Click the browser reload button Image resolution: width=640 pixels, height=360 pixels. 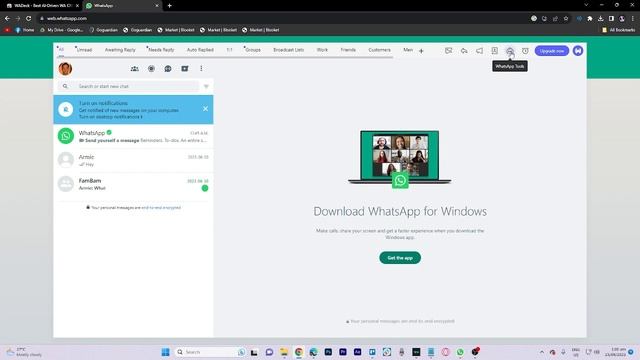29,18
